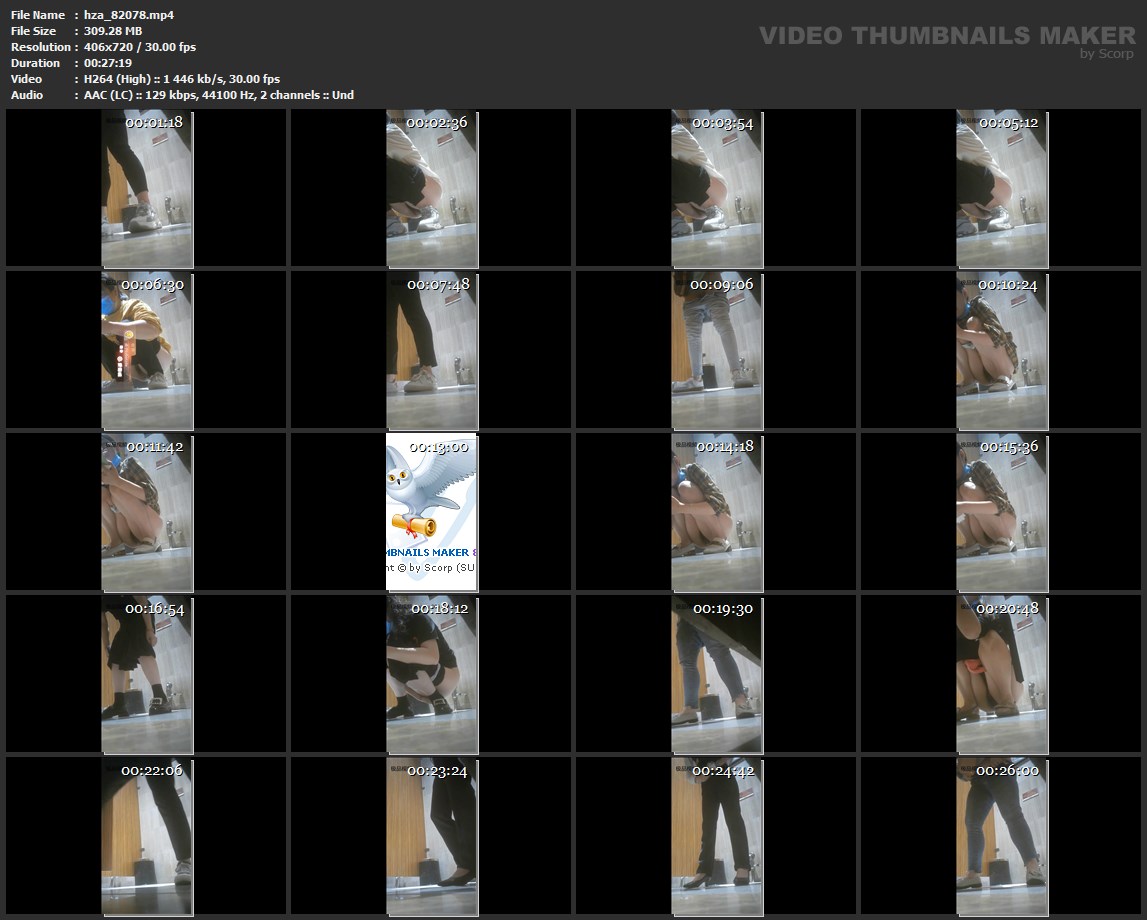Click the file name hza_82078.mp4
Viewport: 1147px width, 920px height.
(129, 15)
